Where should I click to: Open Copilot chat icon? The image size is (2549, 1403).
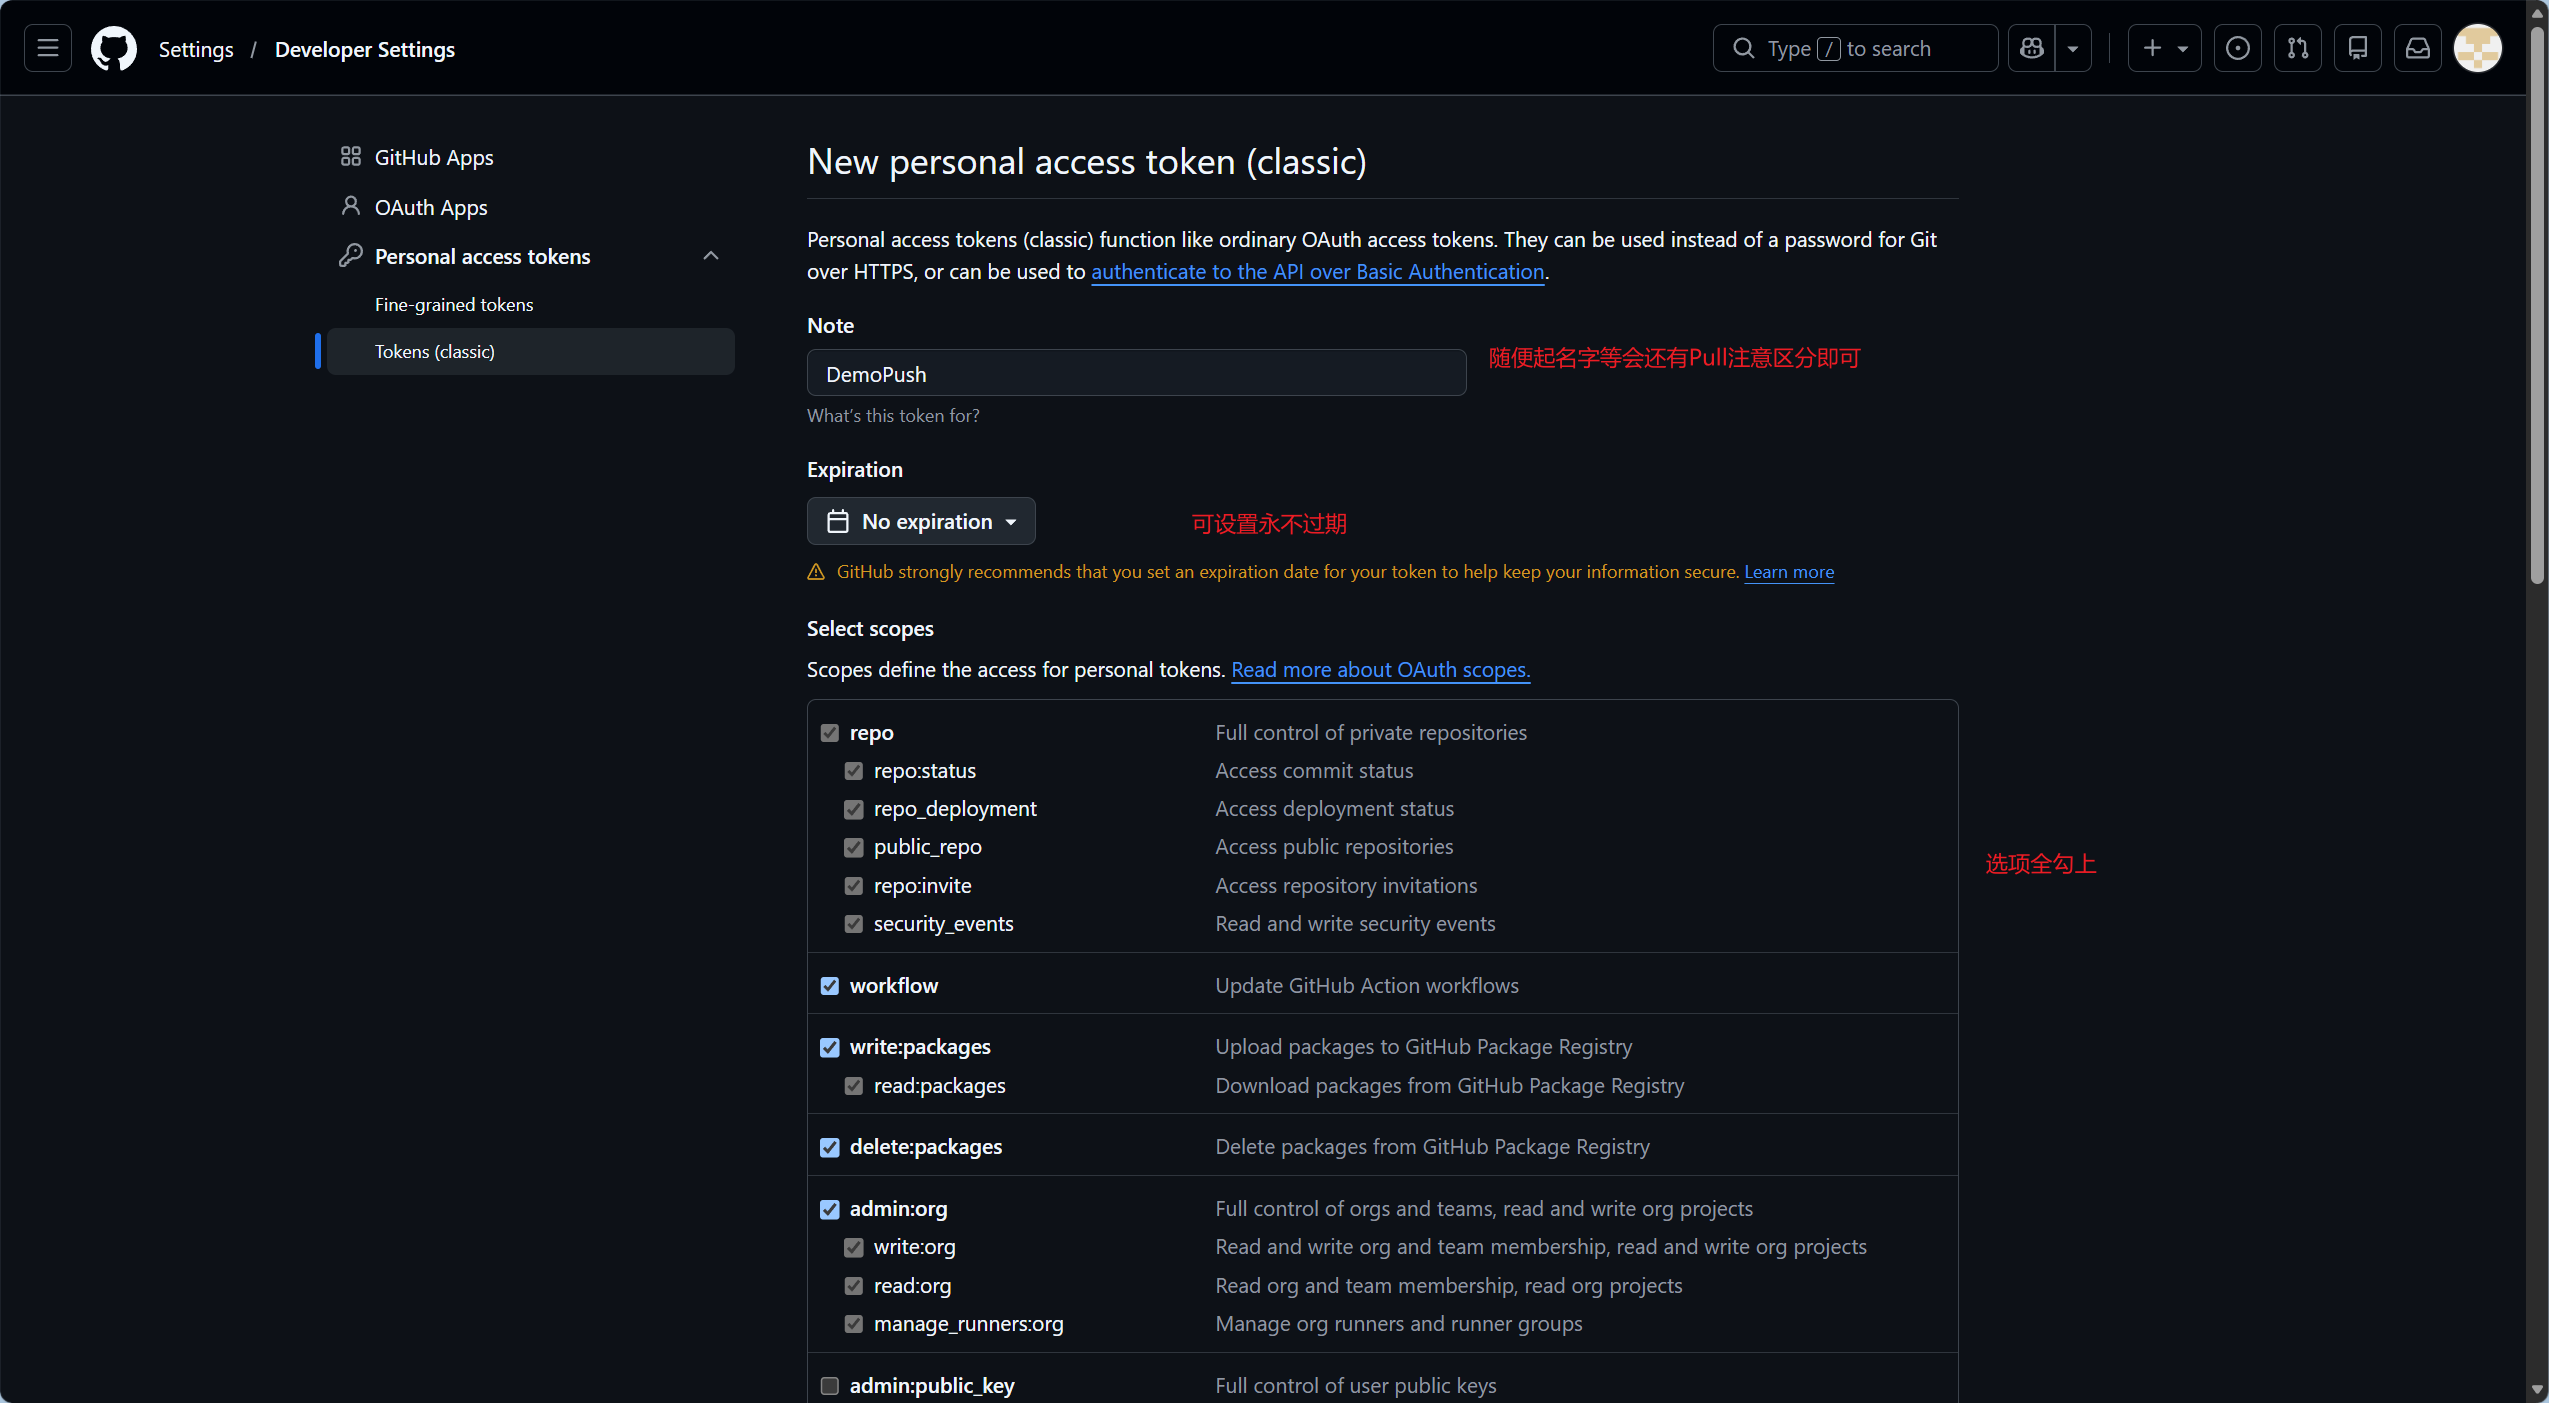[x=2032, y=48]
